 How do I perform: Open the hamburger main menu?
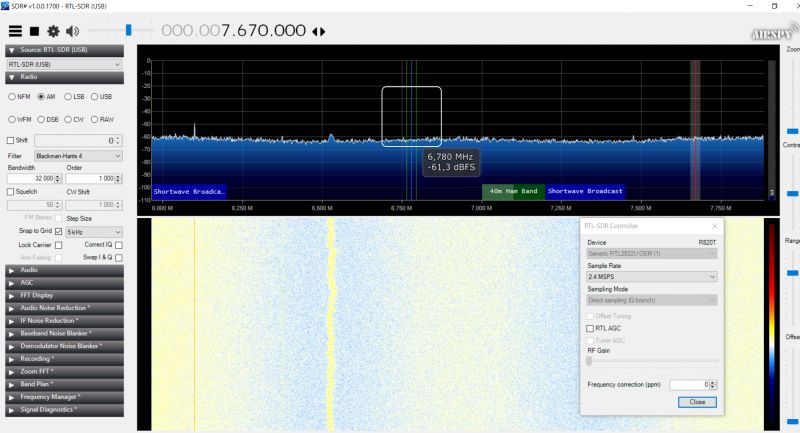pyautogui.click(x=15, y=31)
